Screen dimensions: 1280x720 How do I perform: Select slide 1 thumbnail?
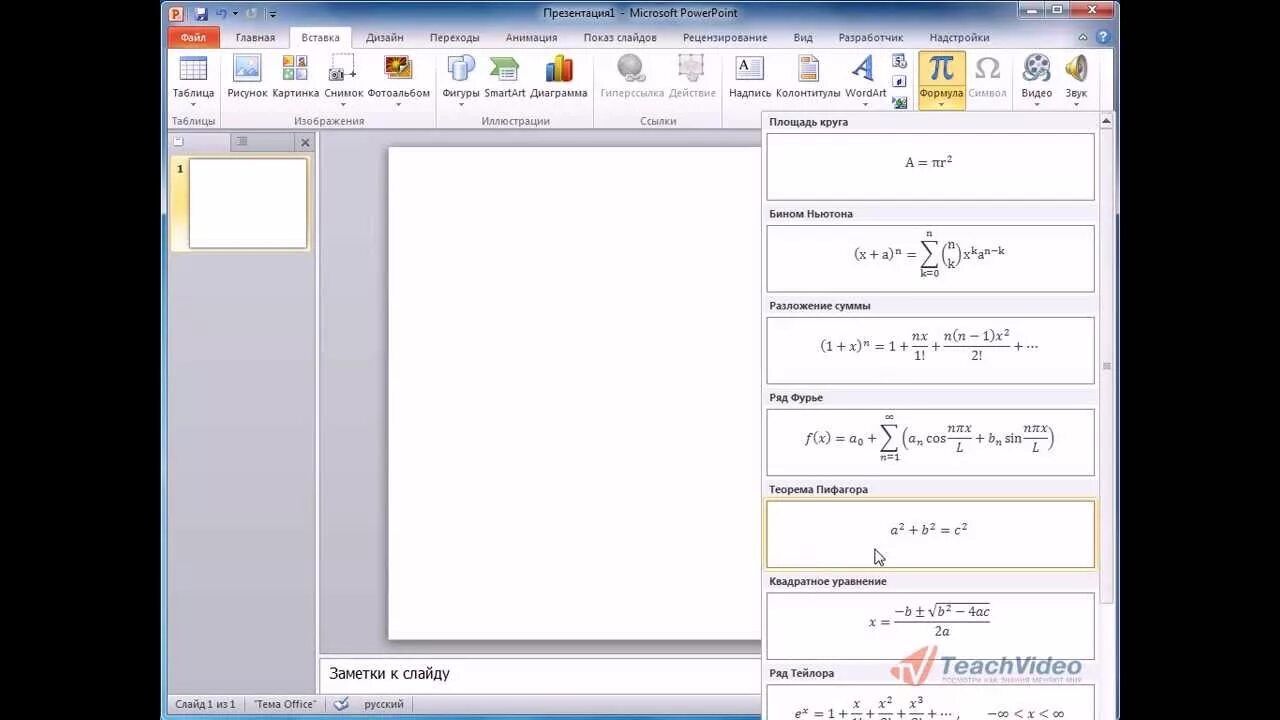coord(248,203)
